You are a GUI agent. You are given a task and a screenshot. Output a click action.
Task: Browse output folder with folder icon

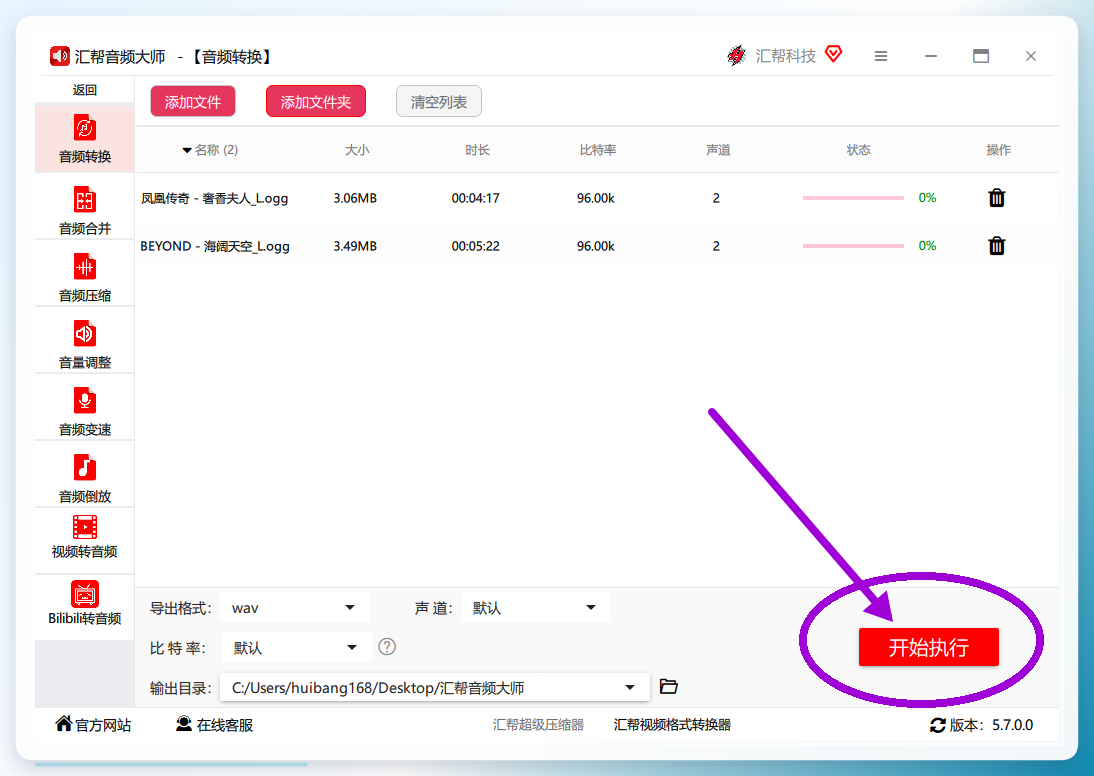668,687
